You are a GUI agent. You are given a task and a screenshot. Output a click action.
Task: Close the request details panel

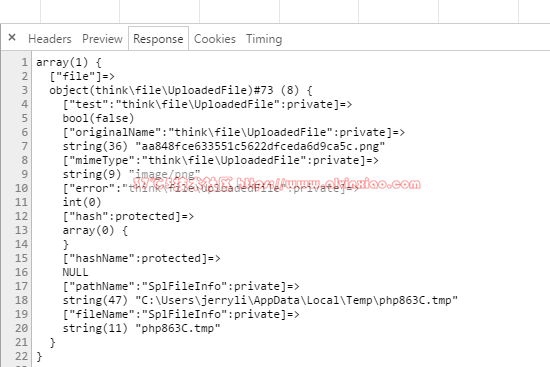point(12,37)
